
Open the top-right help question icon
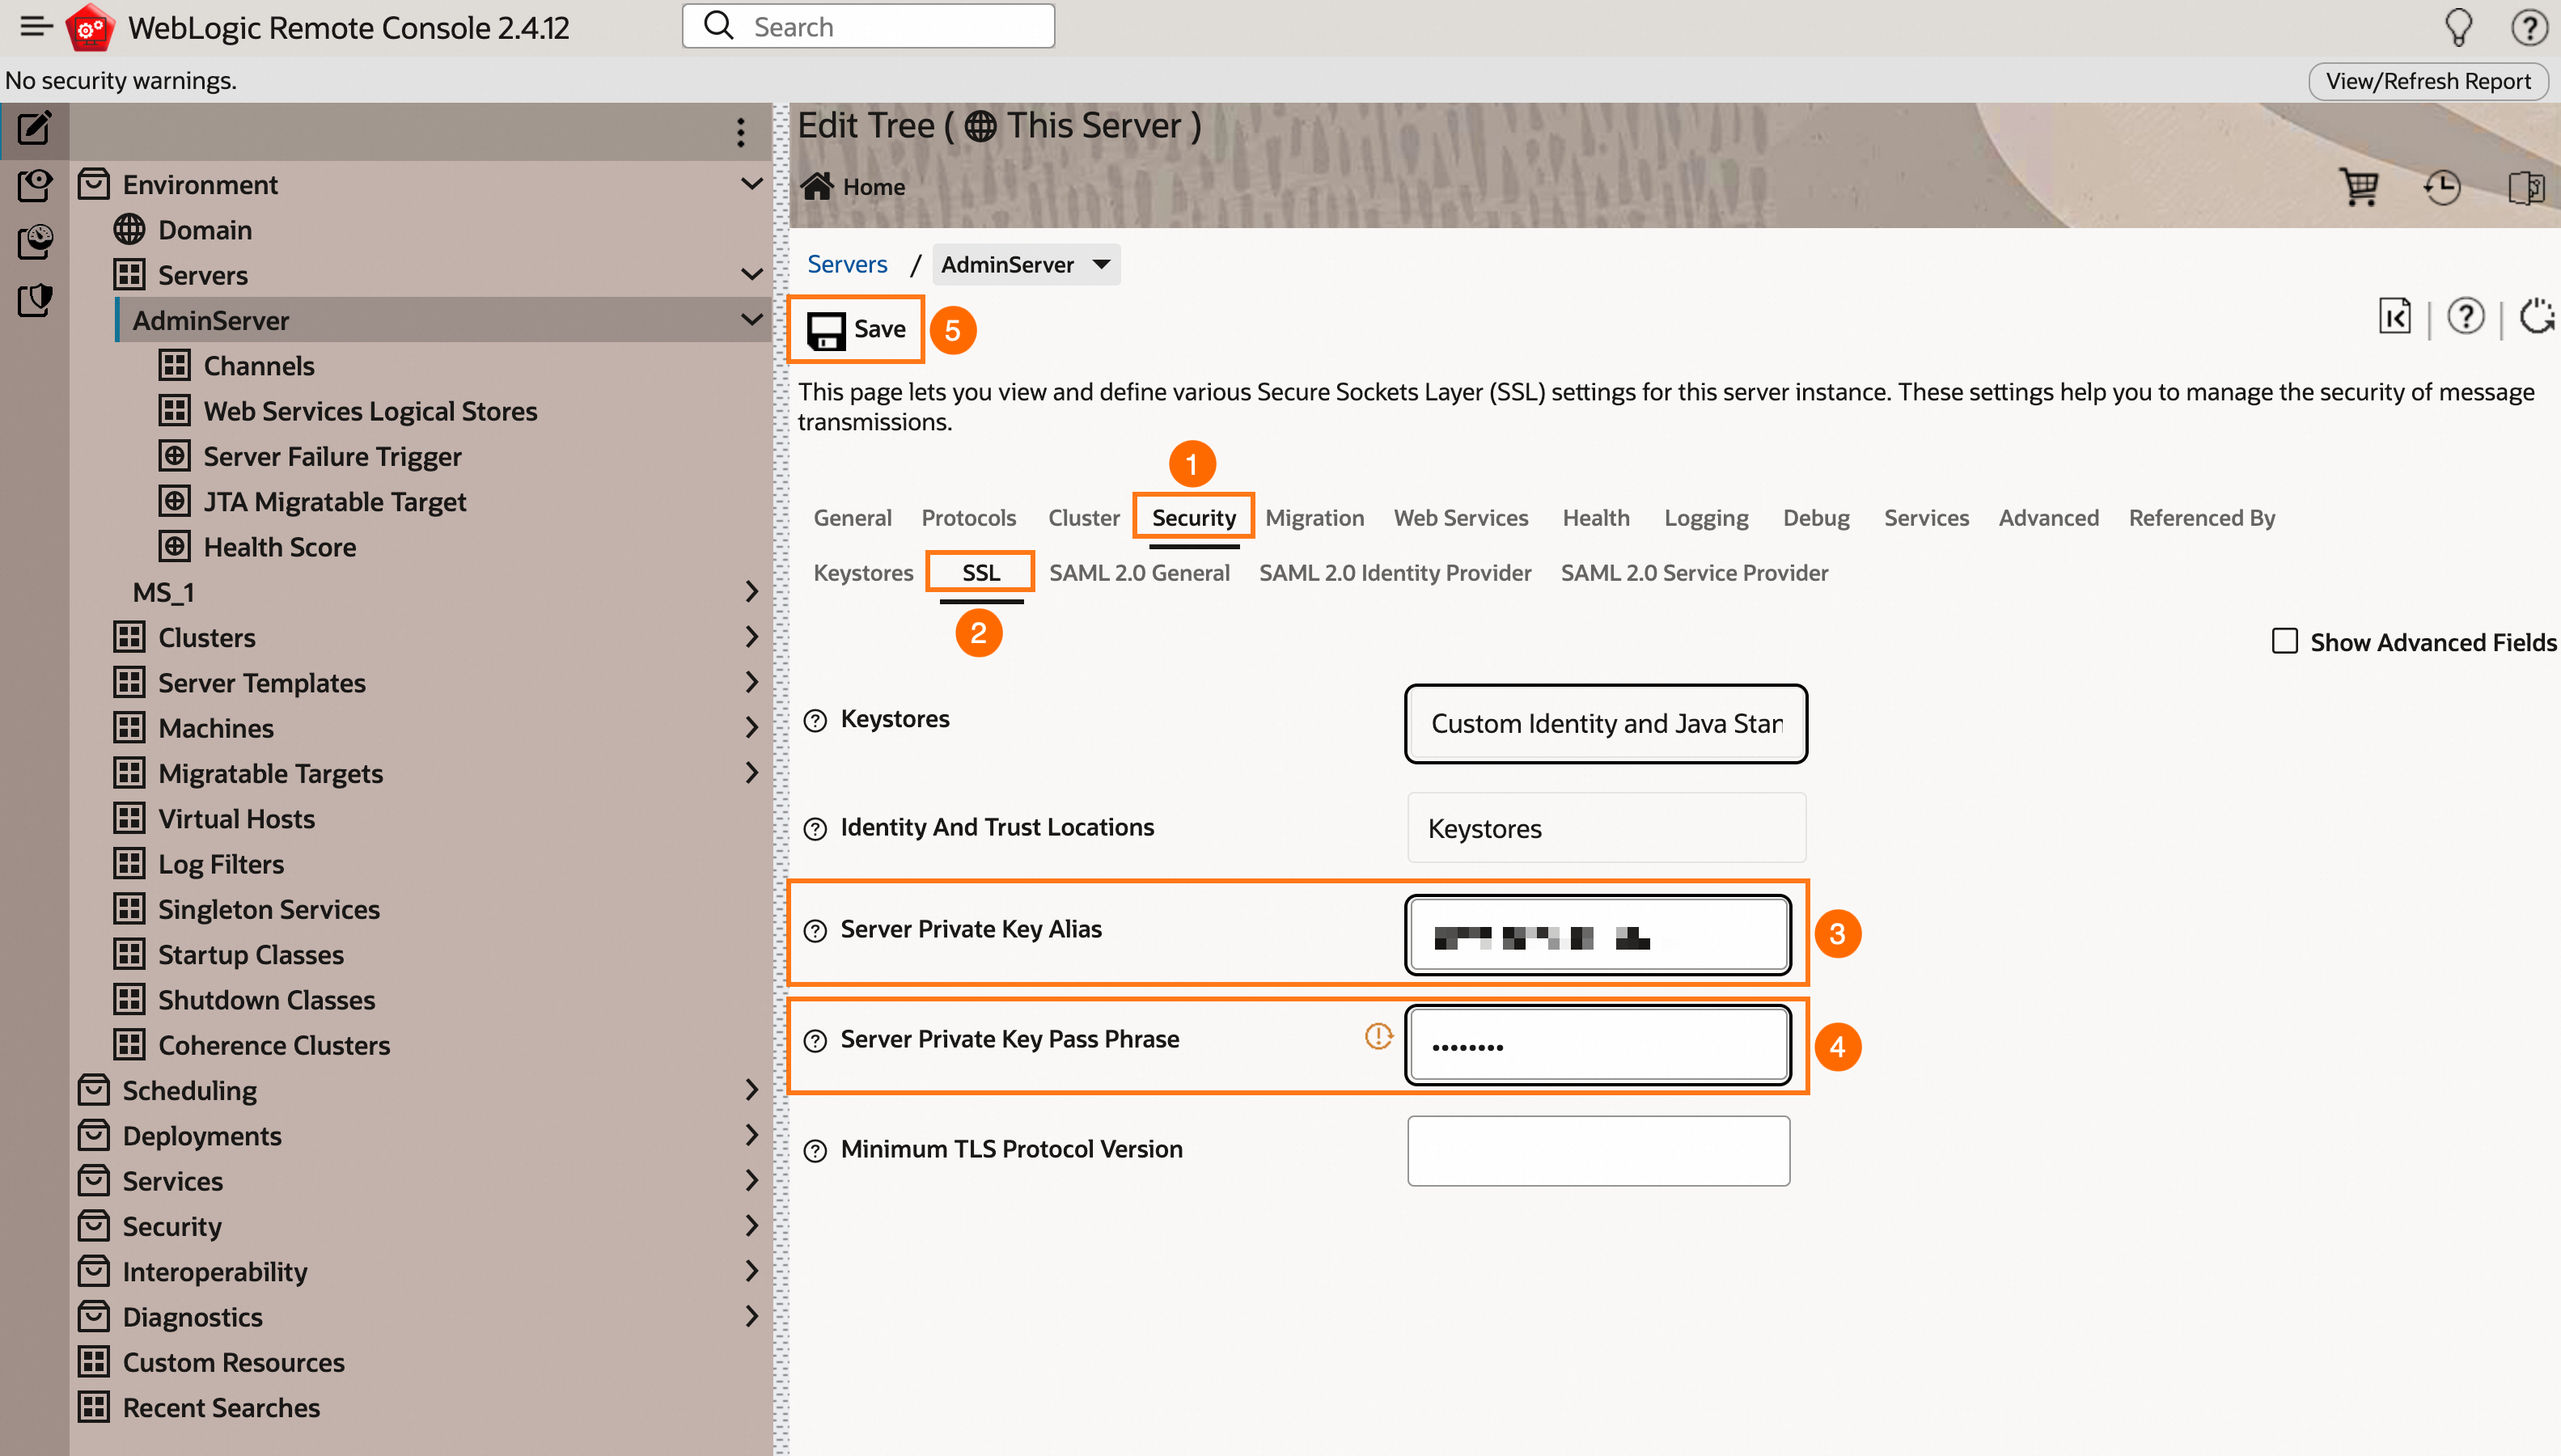tap(2529, 27)
